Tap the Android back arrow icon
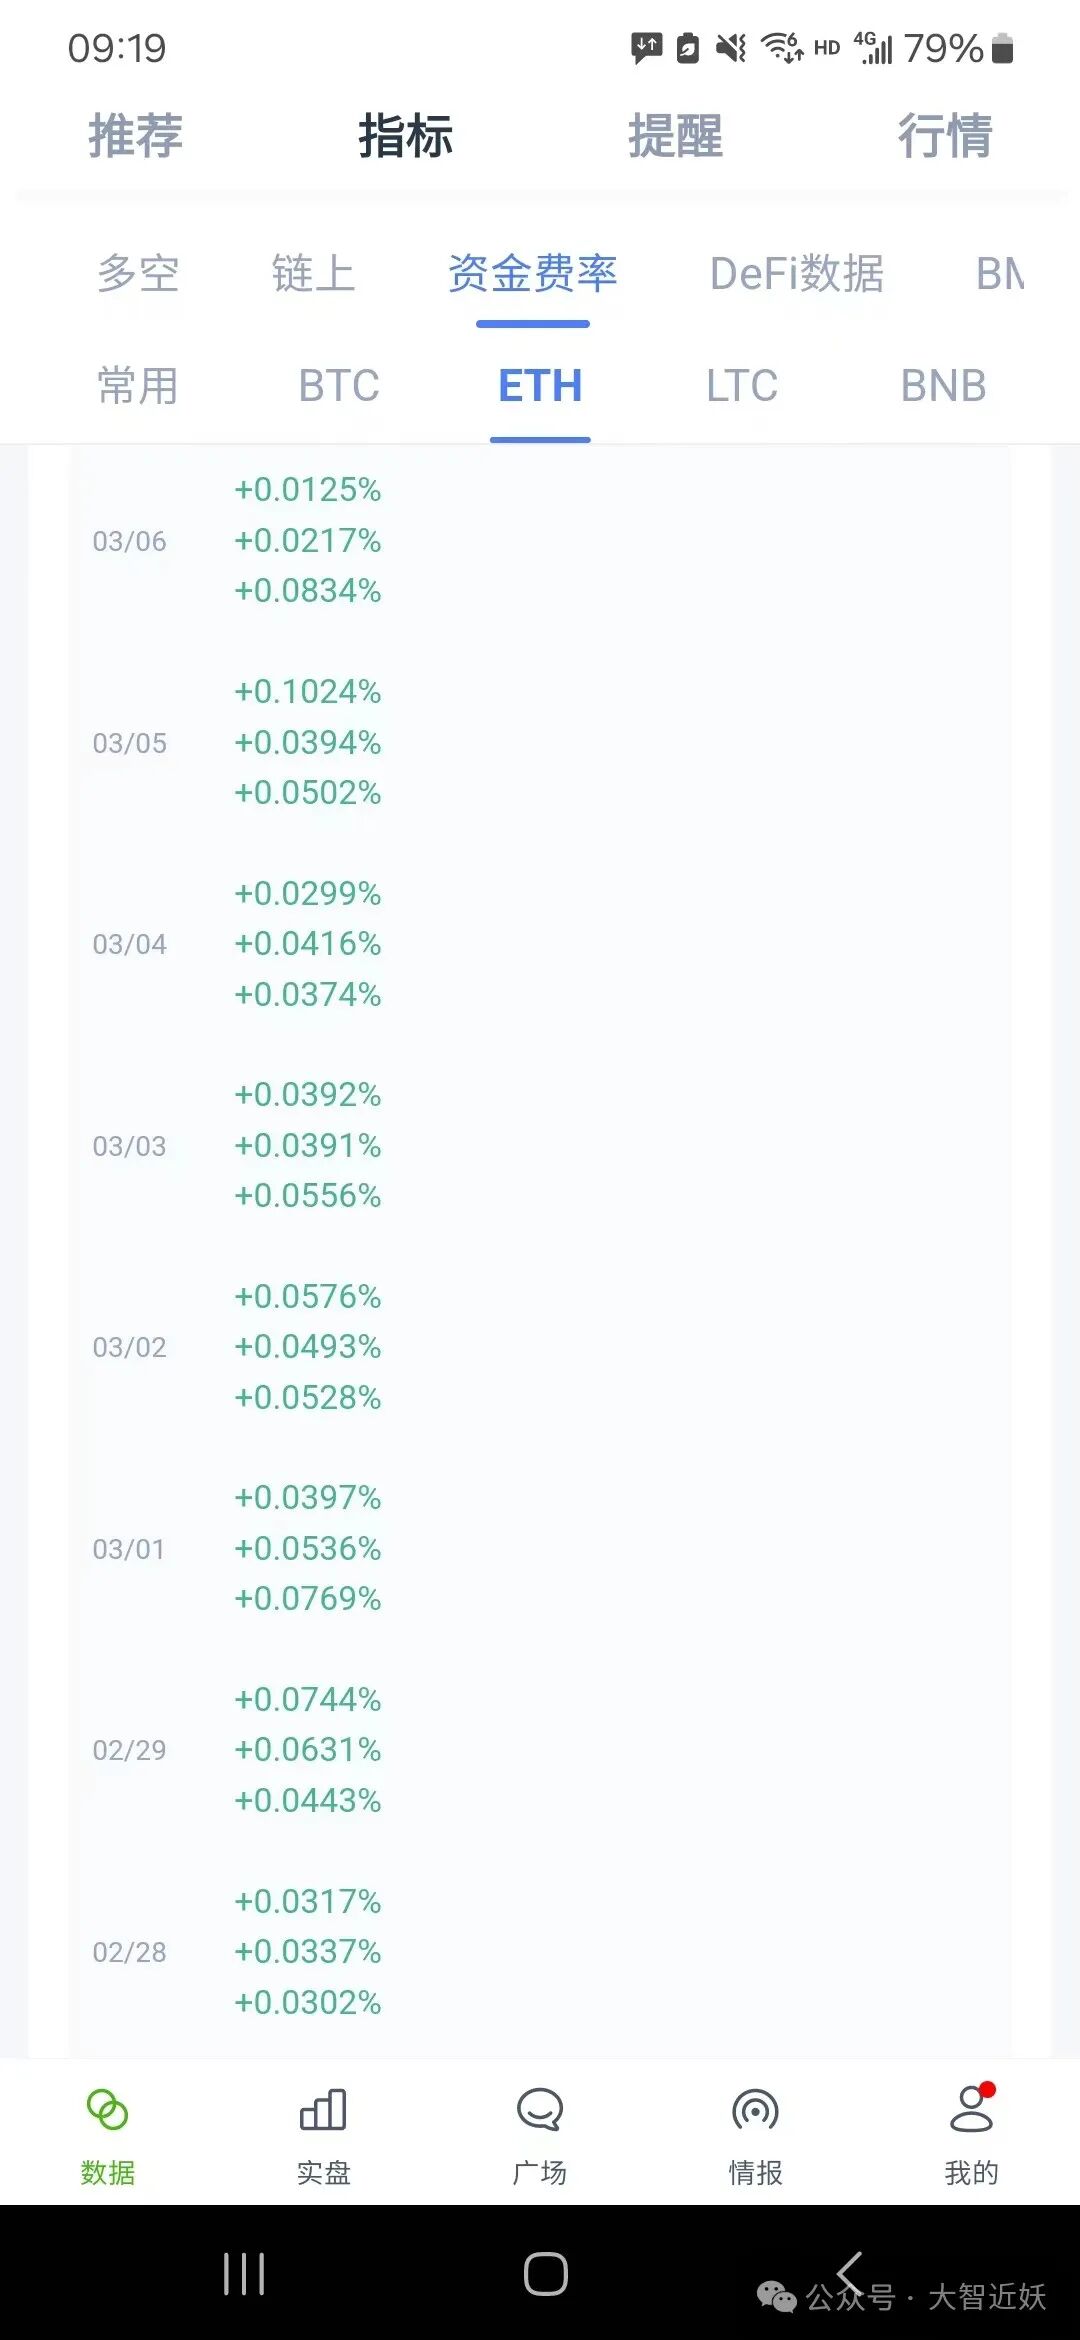The image size is (1080, 2340). click(849, 2274)
